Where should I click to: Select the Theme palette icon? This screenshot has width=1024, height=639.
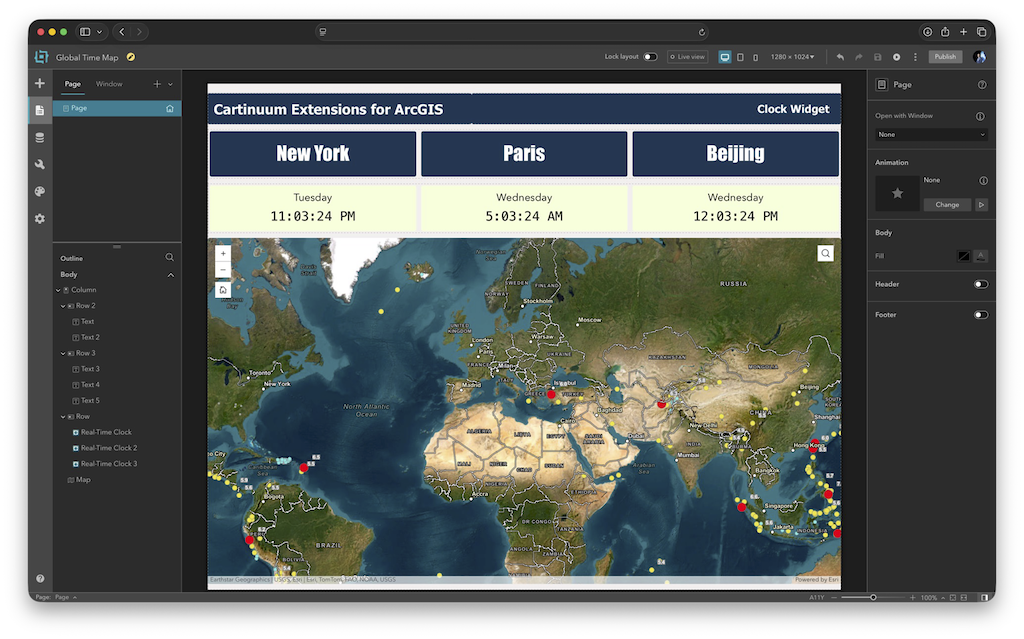pyautogui.click(x=40, y=189)
